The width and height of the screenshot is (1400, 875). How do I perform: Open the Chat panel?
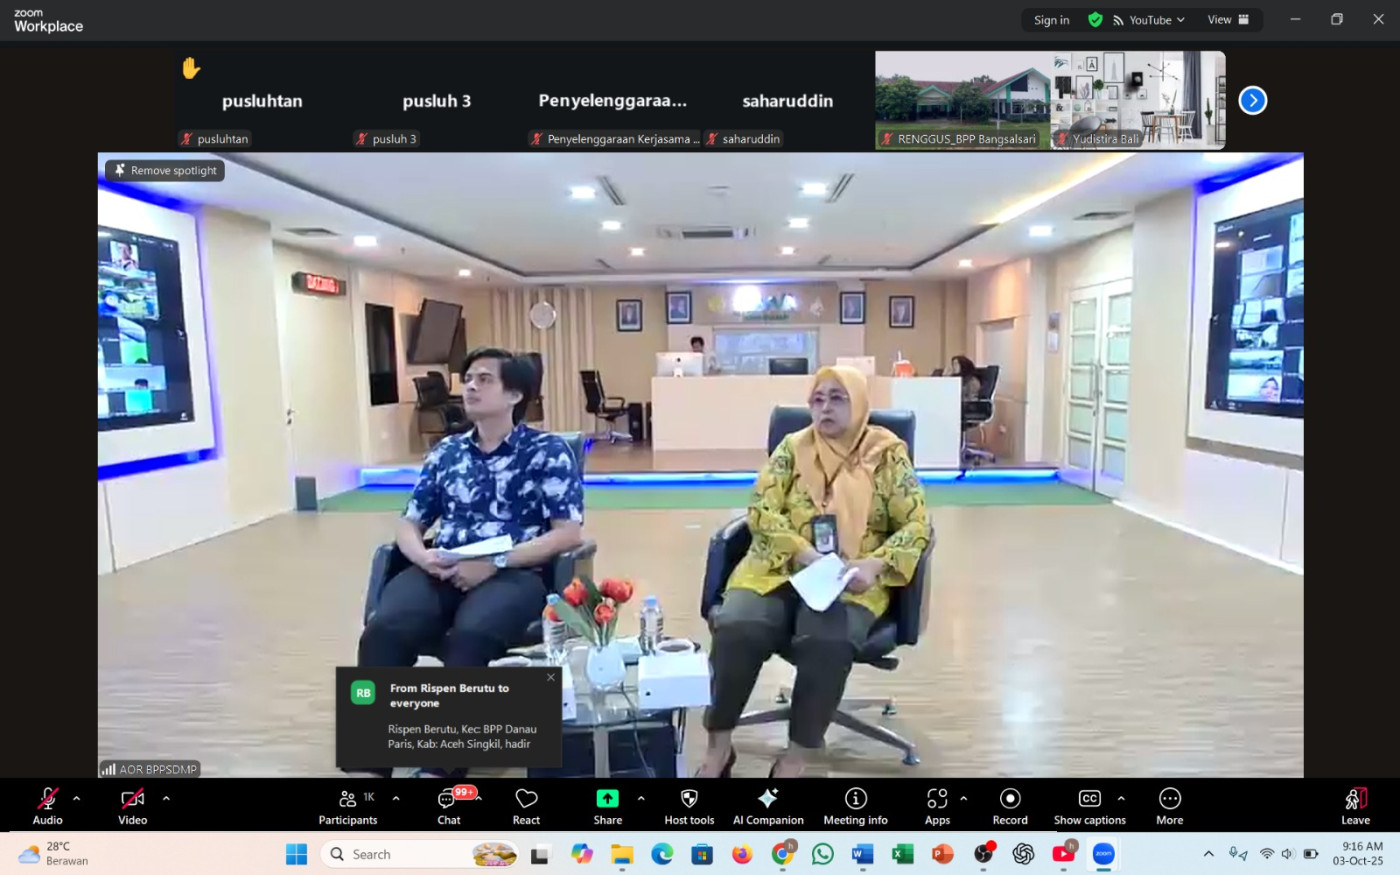(449, 806)
